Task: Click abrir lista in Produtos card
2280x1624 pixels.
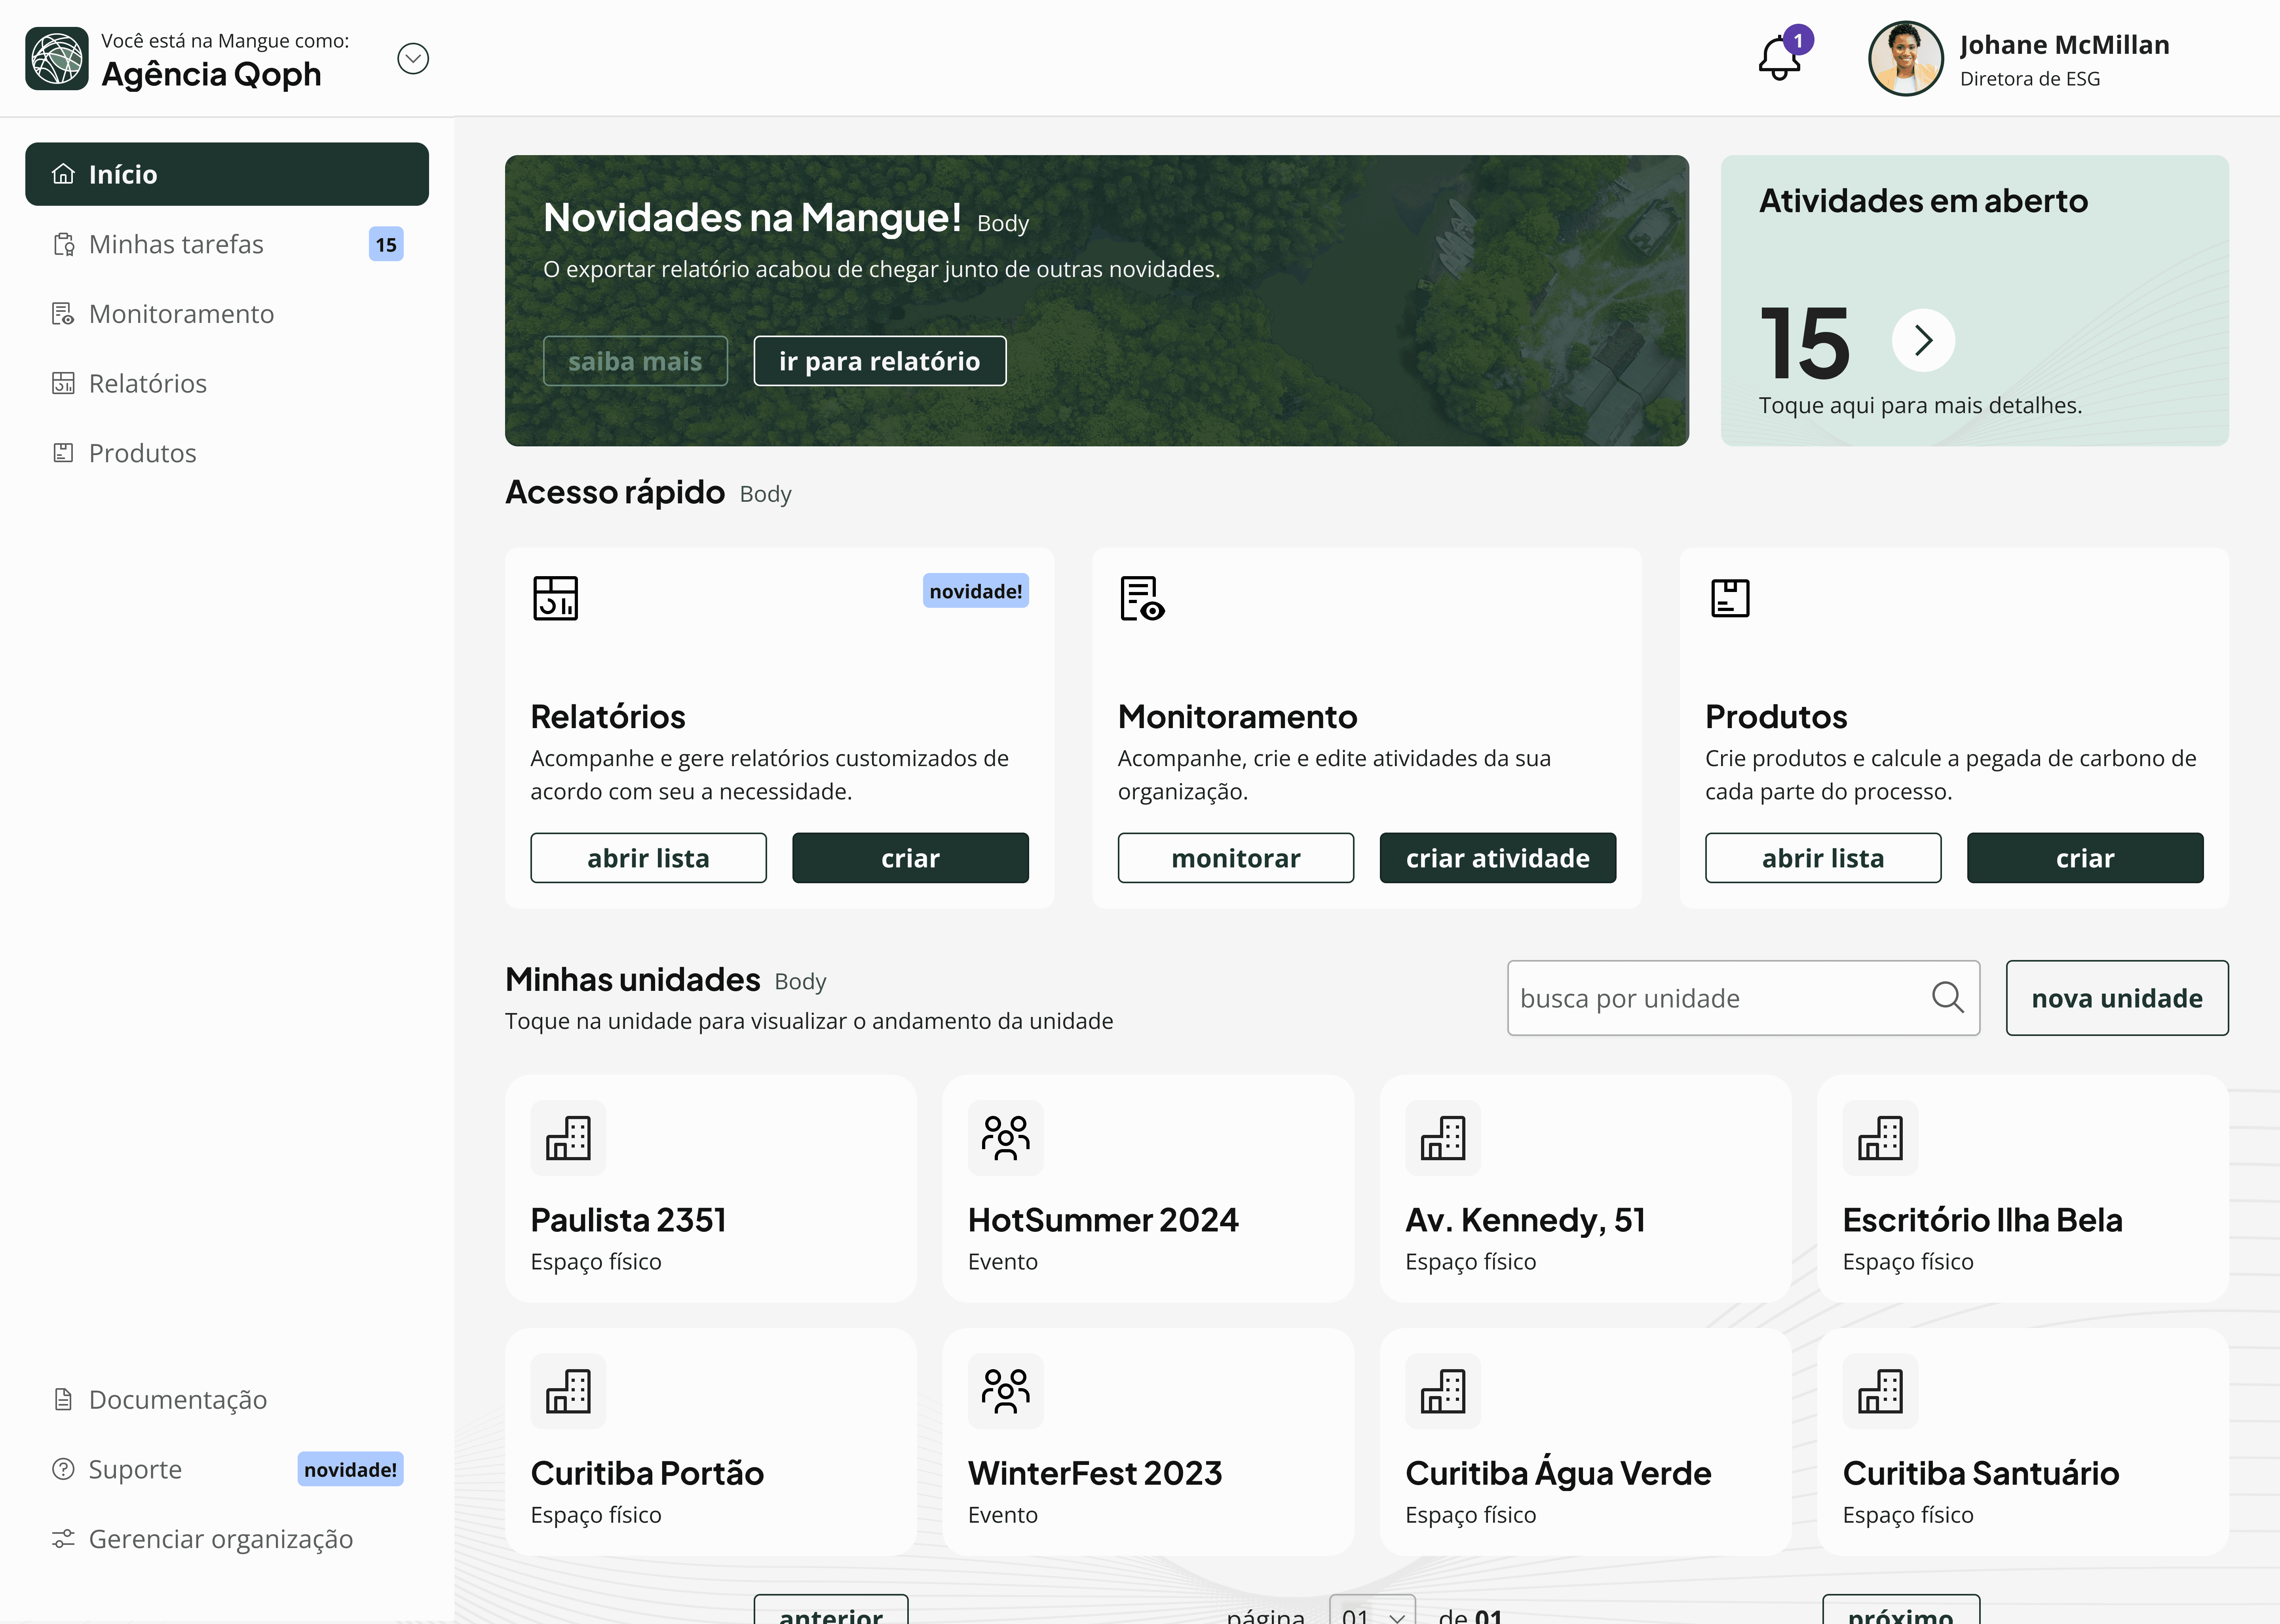Action: tap(1823, 858)
